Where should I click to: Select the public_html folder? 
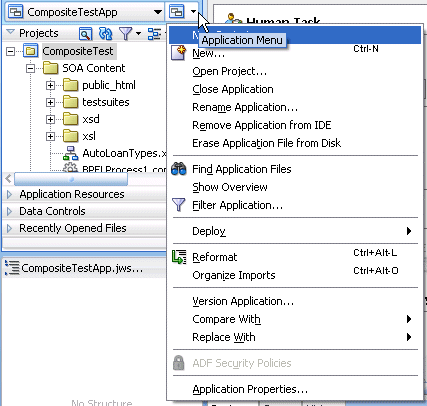point(109,85)
